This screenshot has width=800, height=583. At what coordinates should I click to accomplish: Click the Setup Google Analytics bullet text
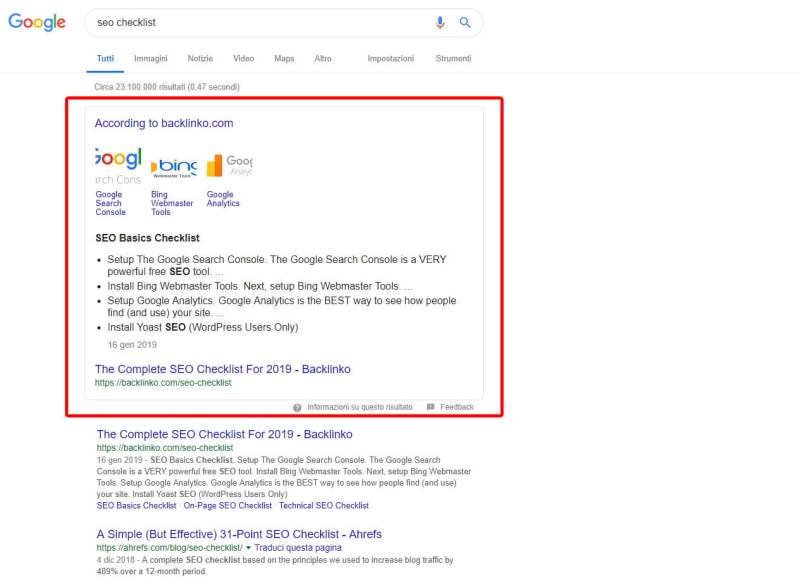coord(282,307)
